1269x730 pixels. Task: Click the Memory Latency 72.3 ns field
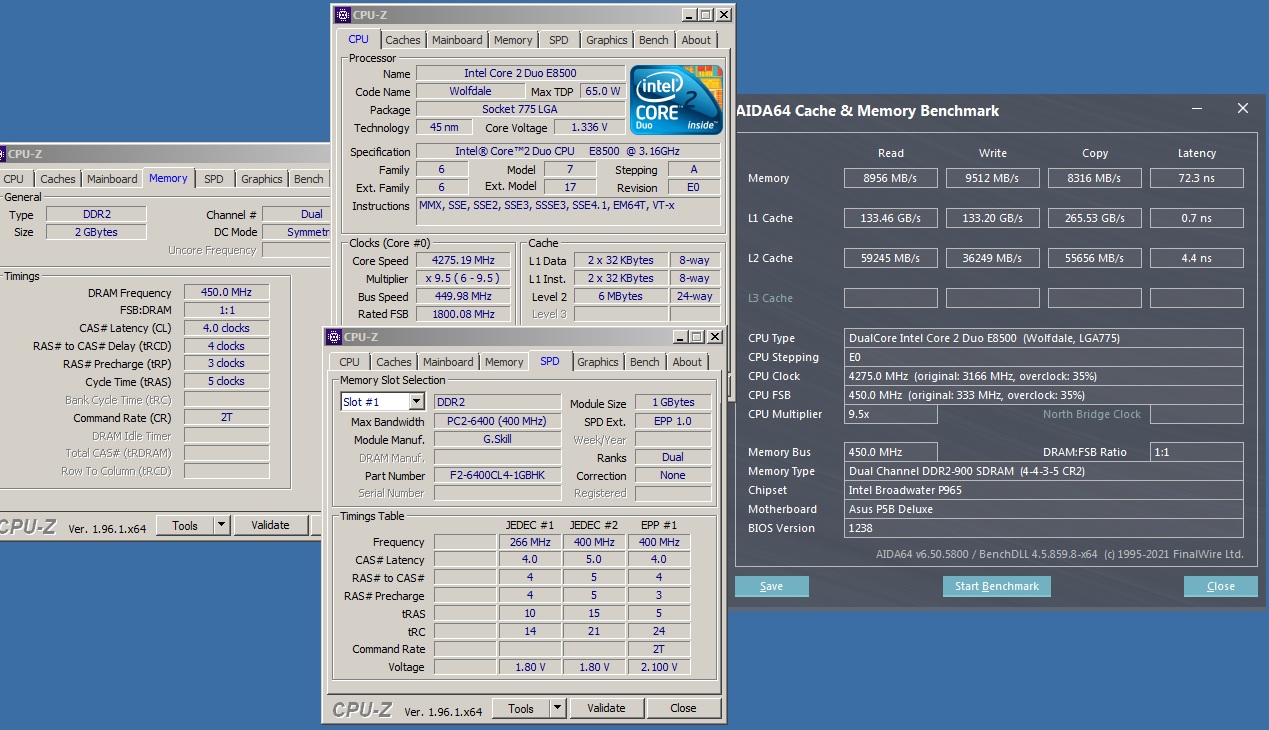pos(1196,178)
